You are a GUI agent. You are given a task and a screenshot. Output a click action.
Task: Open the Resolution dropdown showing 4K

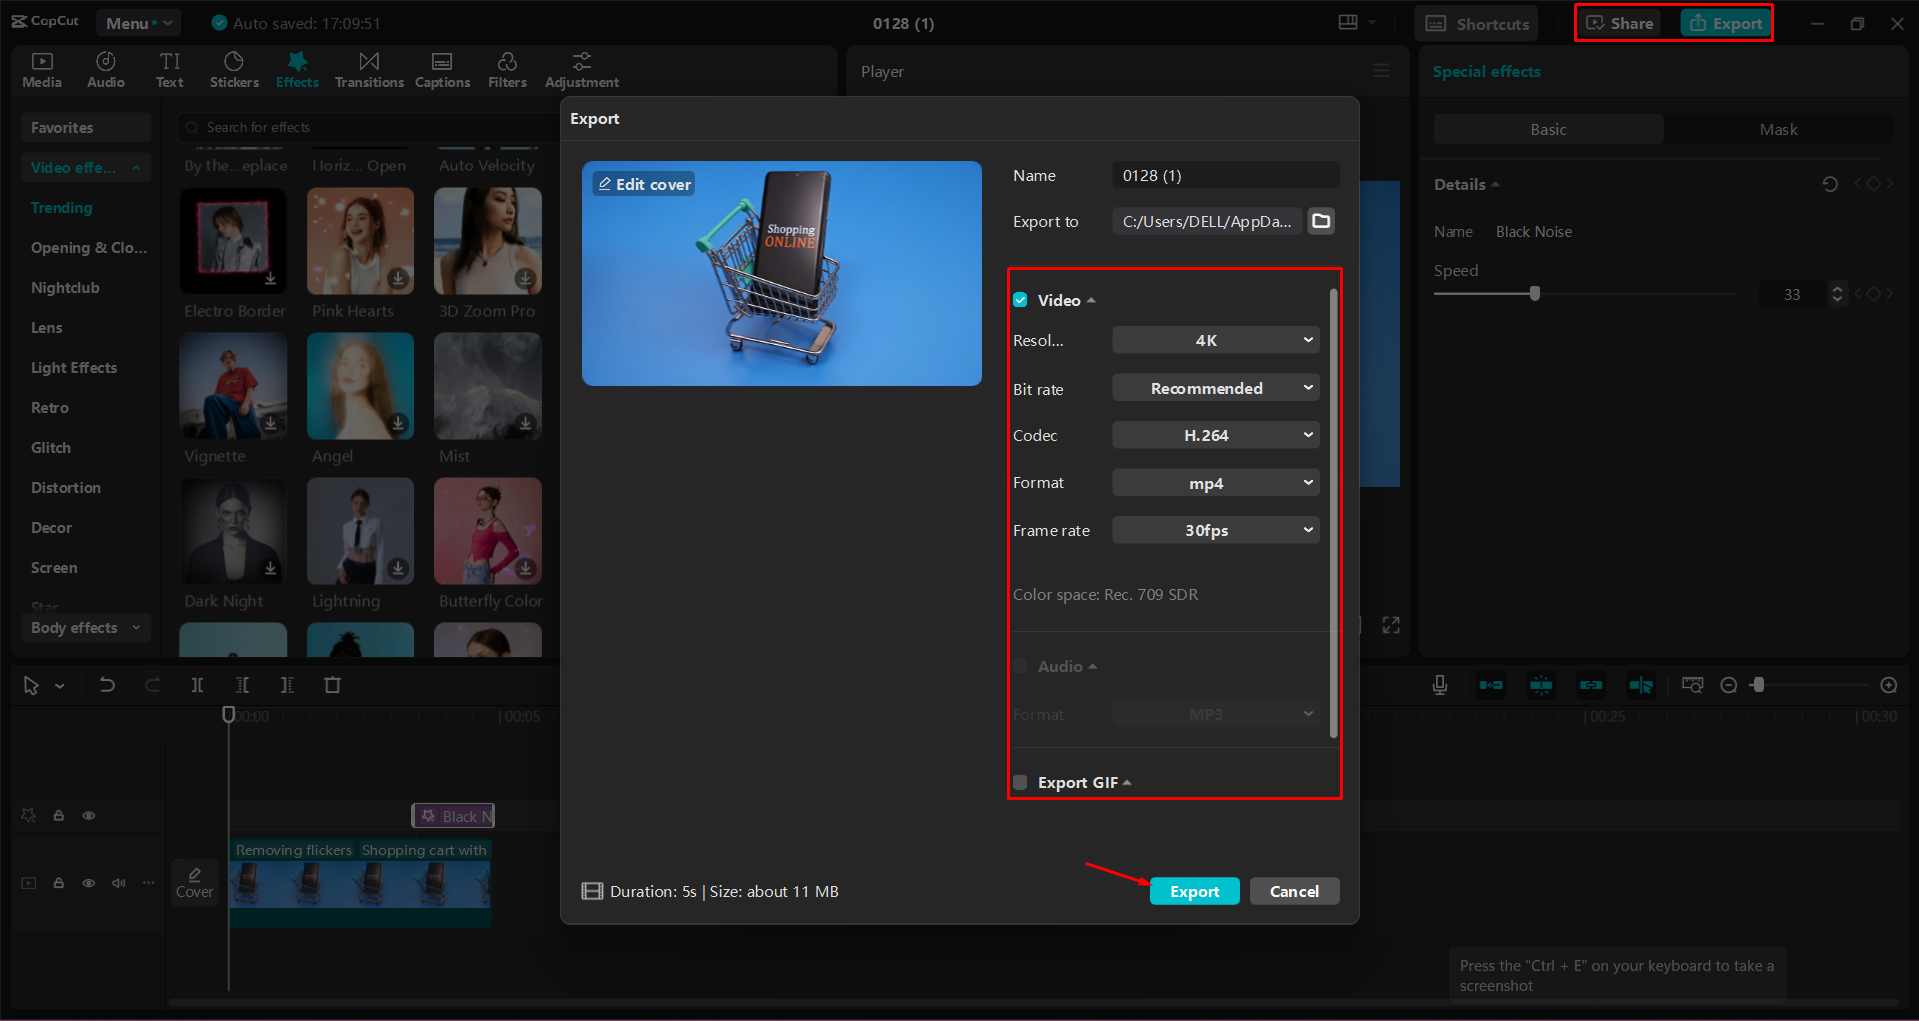point(1216,340)
